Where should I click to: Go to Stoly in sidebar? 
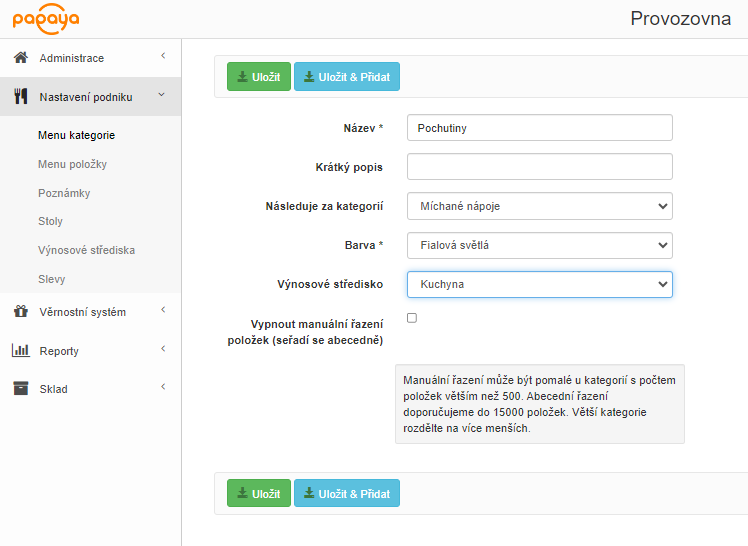(x=51, y=221)
